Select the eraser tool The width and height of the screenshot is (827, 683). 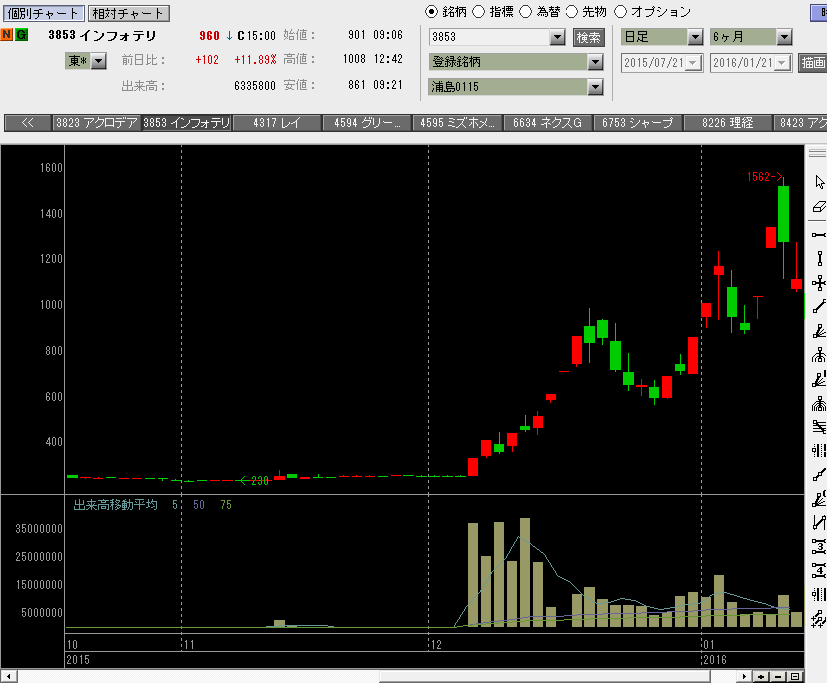pos(819,207)
